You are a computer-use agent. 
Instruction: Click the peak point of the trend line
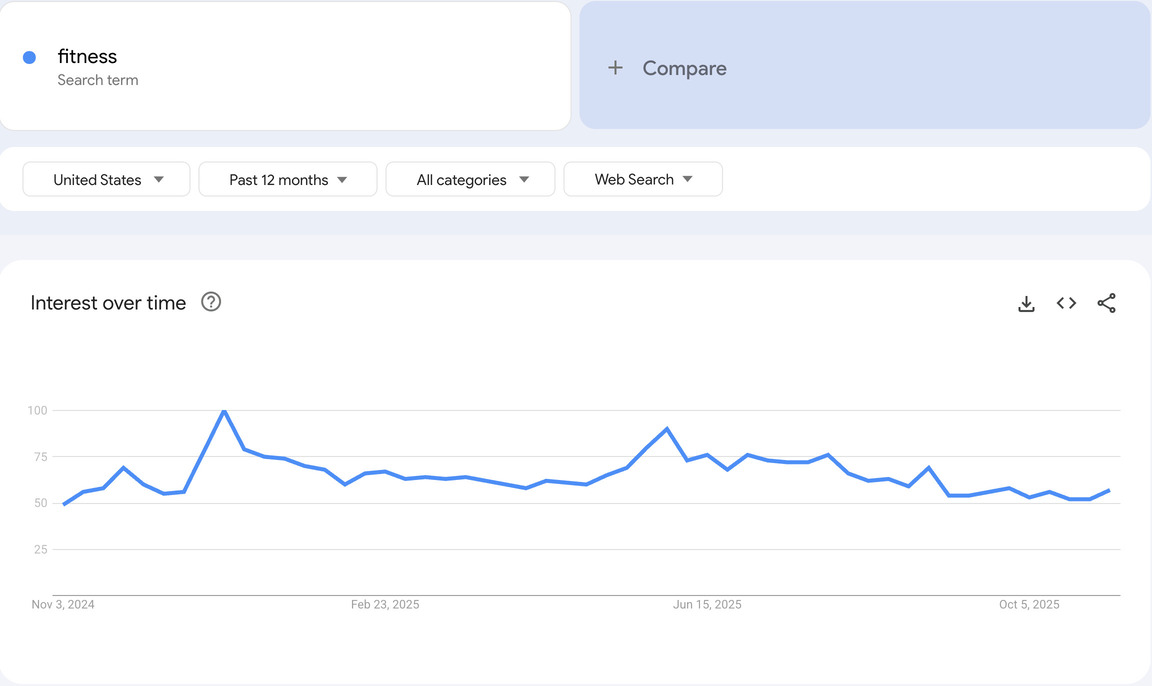(224, 410)
